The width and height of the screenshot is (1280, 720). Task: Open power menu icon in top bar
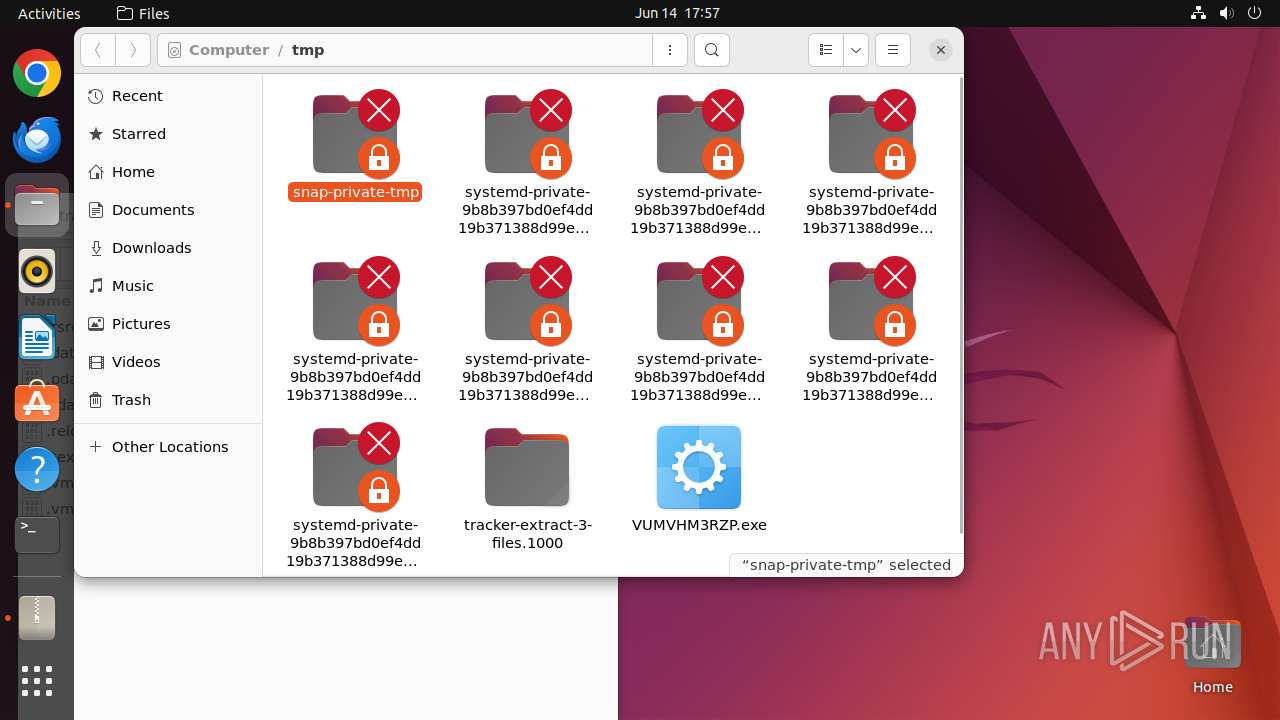click(x=1253, y=13)
